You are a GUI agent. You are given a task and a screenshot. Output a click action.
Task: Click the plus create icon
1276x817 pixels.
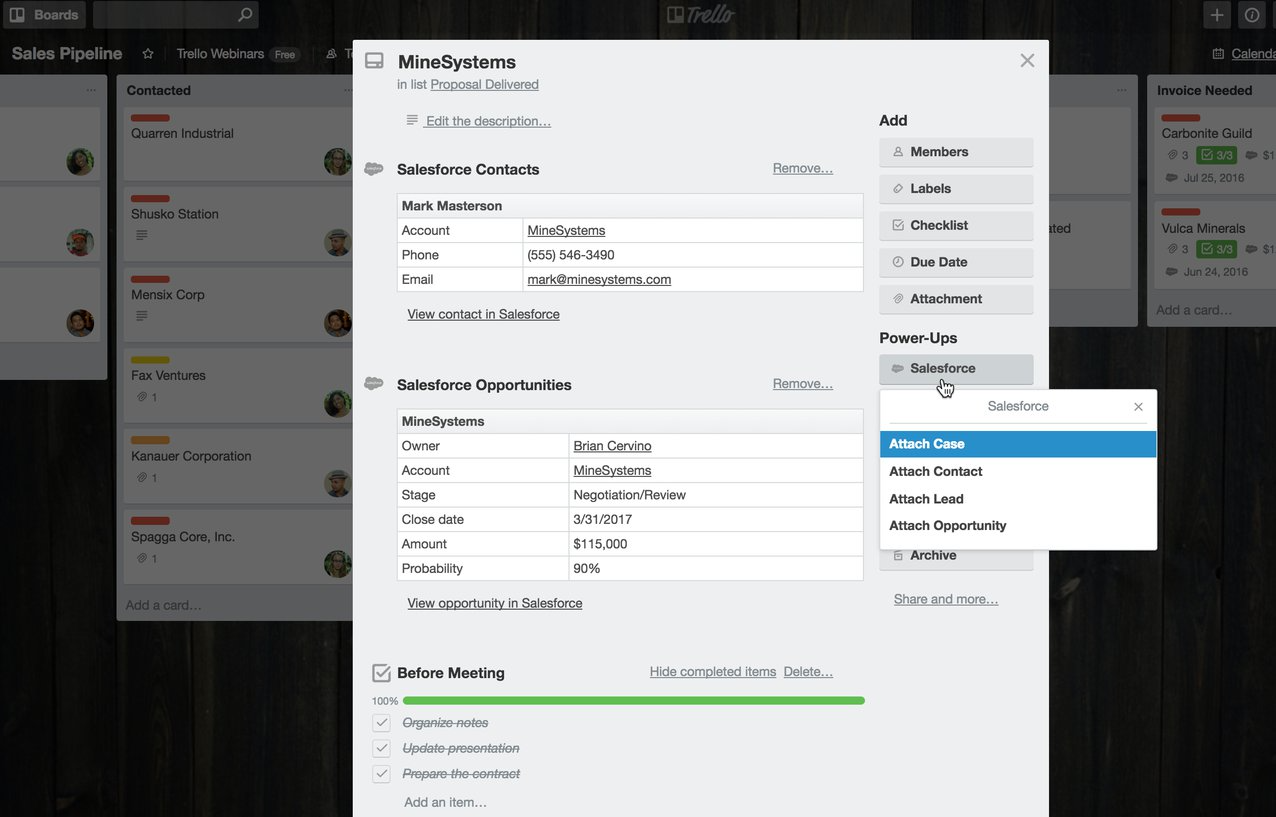1216,15
